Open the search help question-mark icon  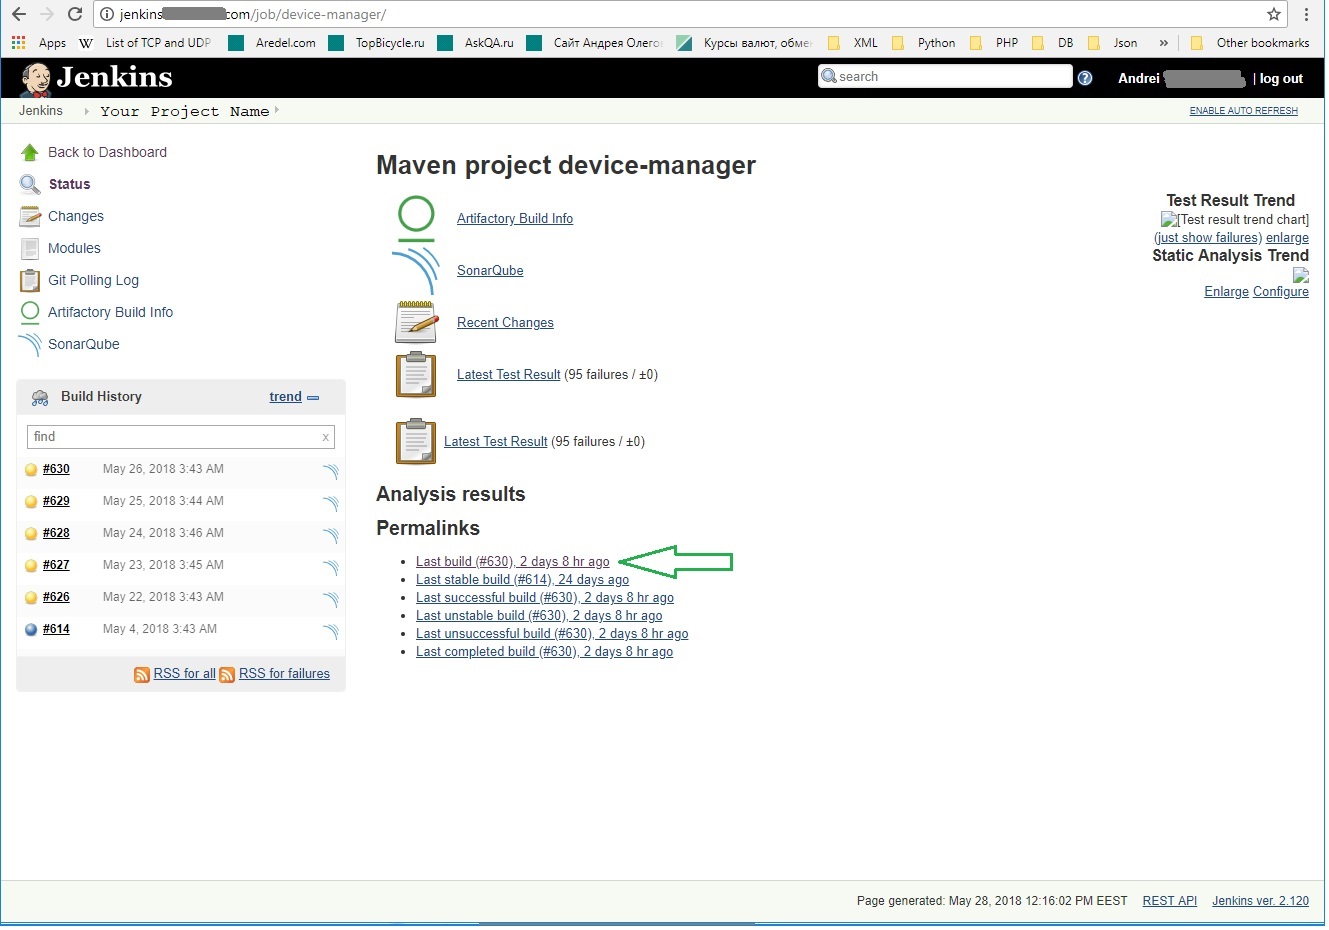point(1085,78)
